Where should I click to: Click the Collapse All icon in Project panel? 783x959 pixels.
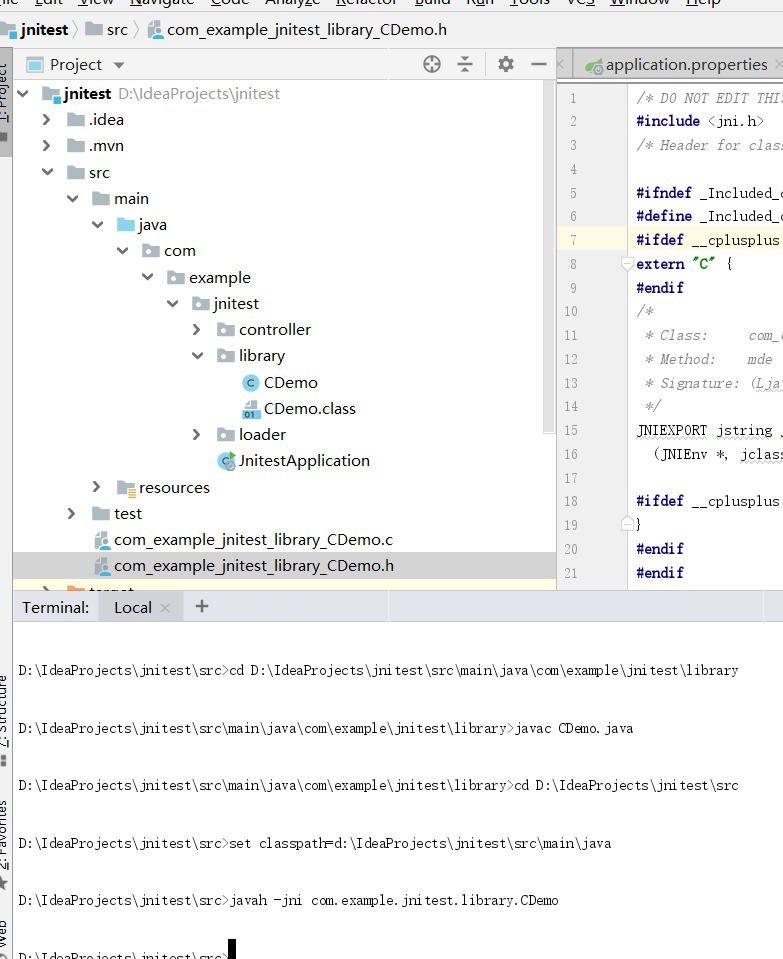pos(465,64)
